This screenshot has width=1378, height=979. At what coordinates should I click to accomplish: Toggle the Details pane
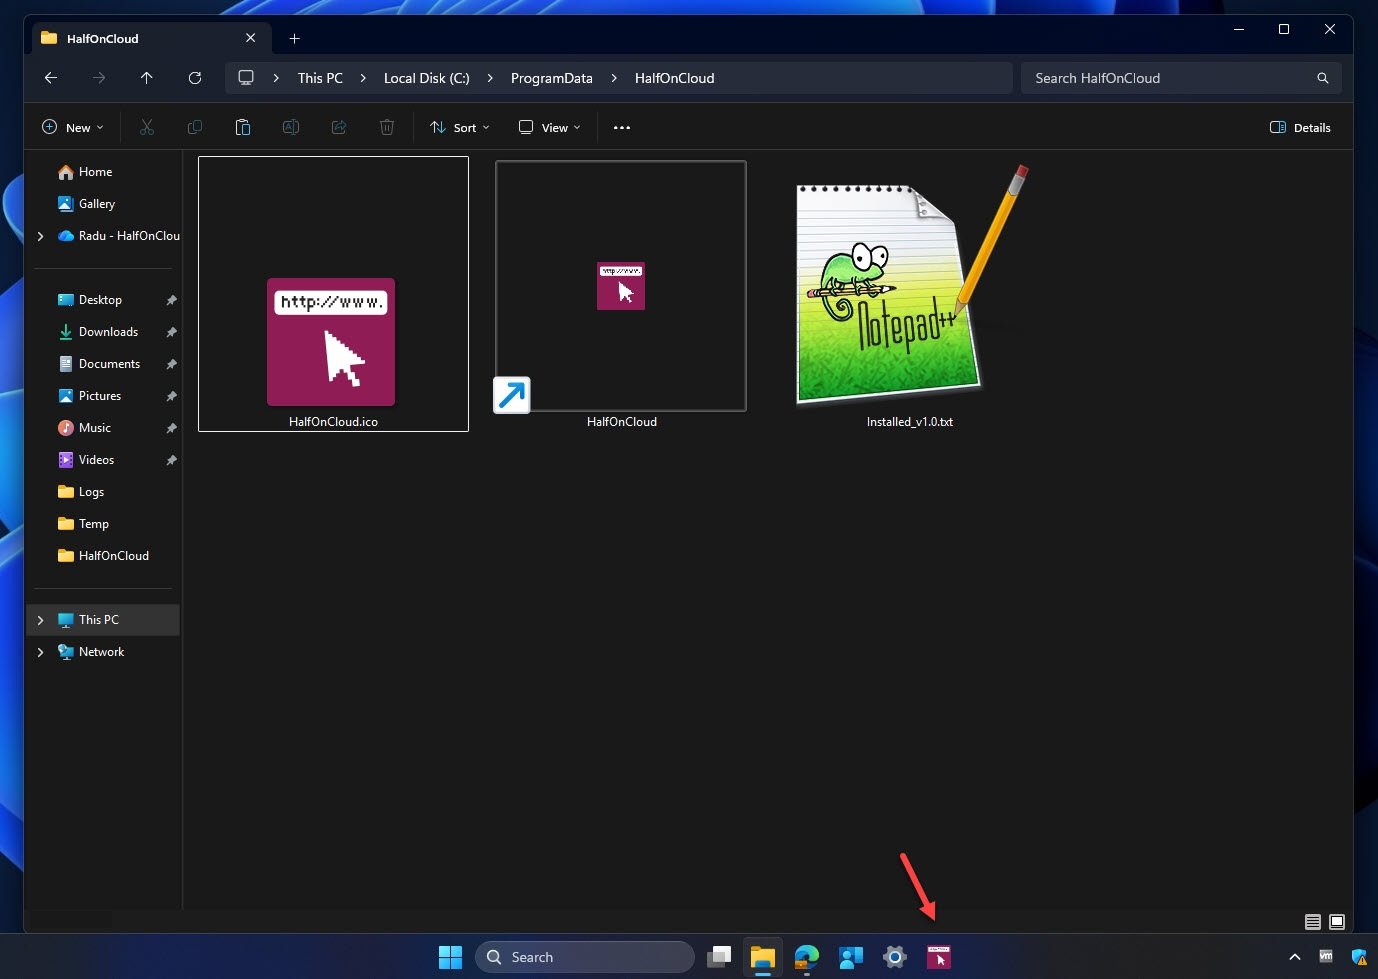coord(1300,127)
